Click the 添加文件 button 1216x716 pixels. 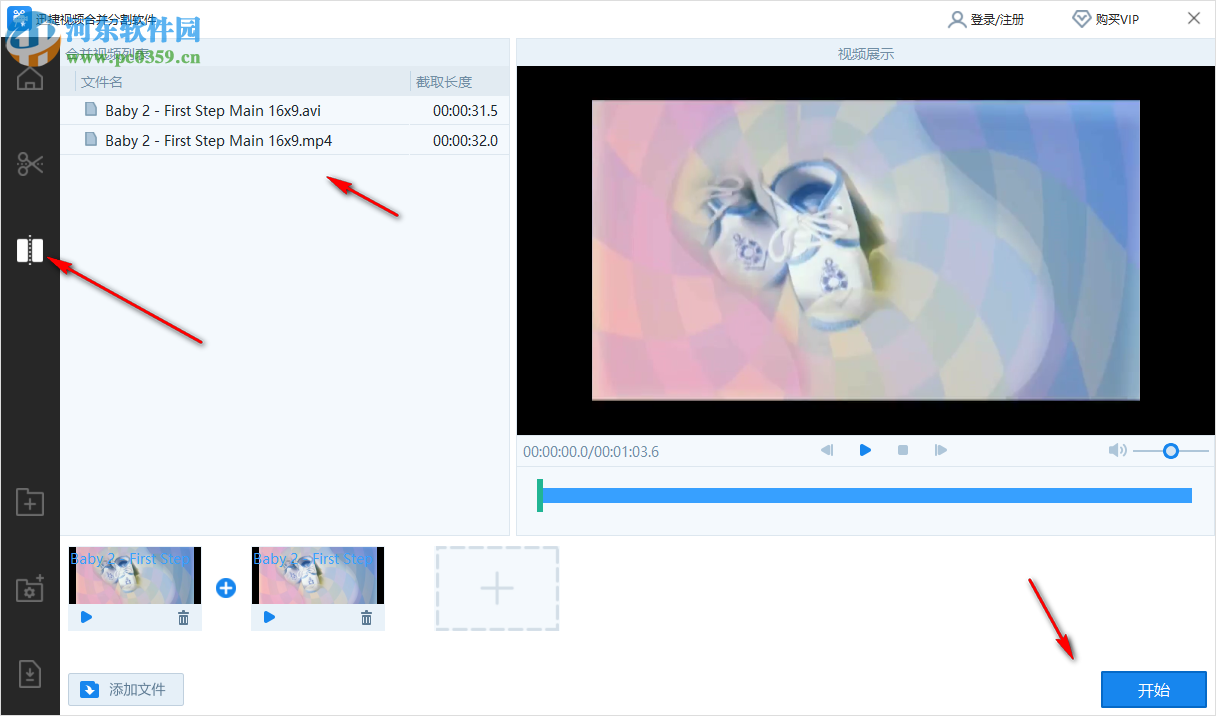126,689
